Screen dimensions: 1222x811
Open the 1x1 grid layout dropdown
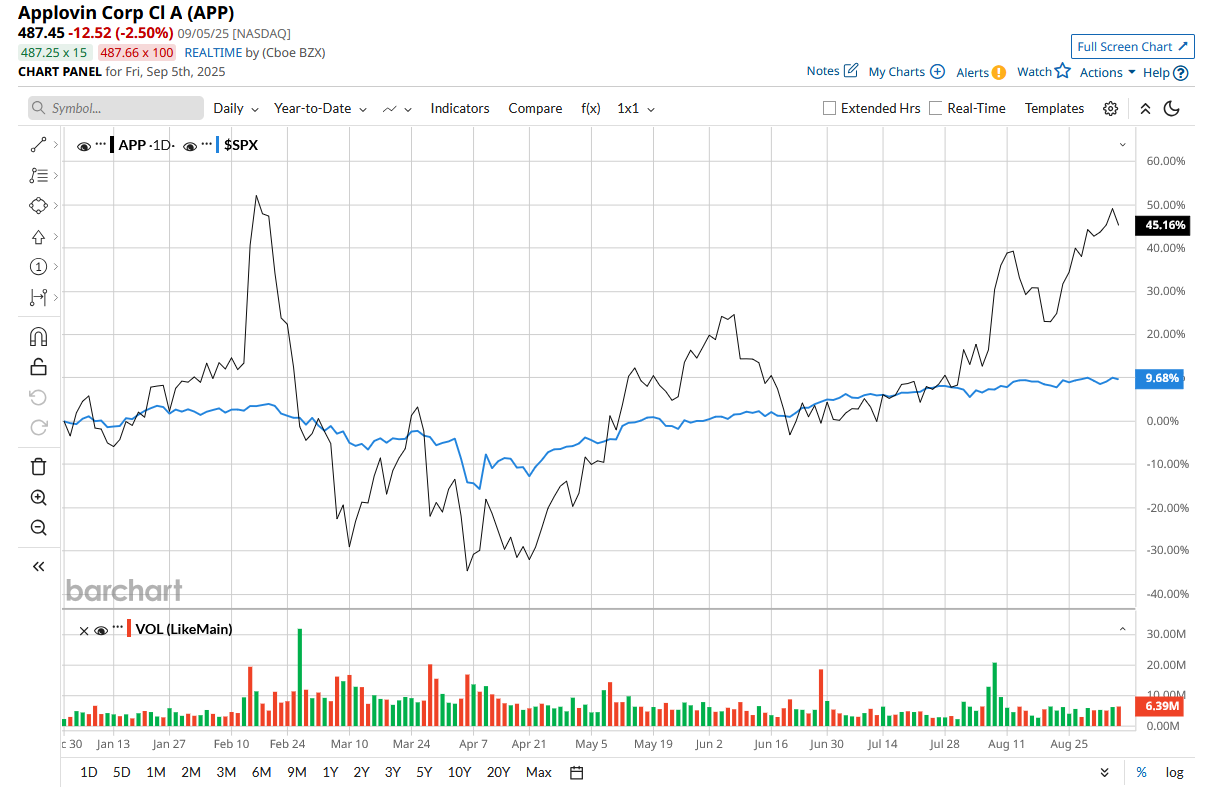[x=636, y=108]
